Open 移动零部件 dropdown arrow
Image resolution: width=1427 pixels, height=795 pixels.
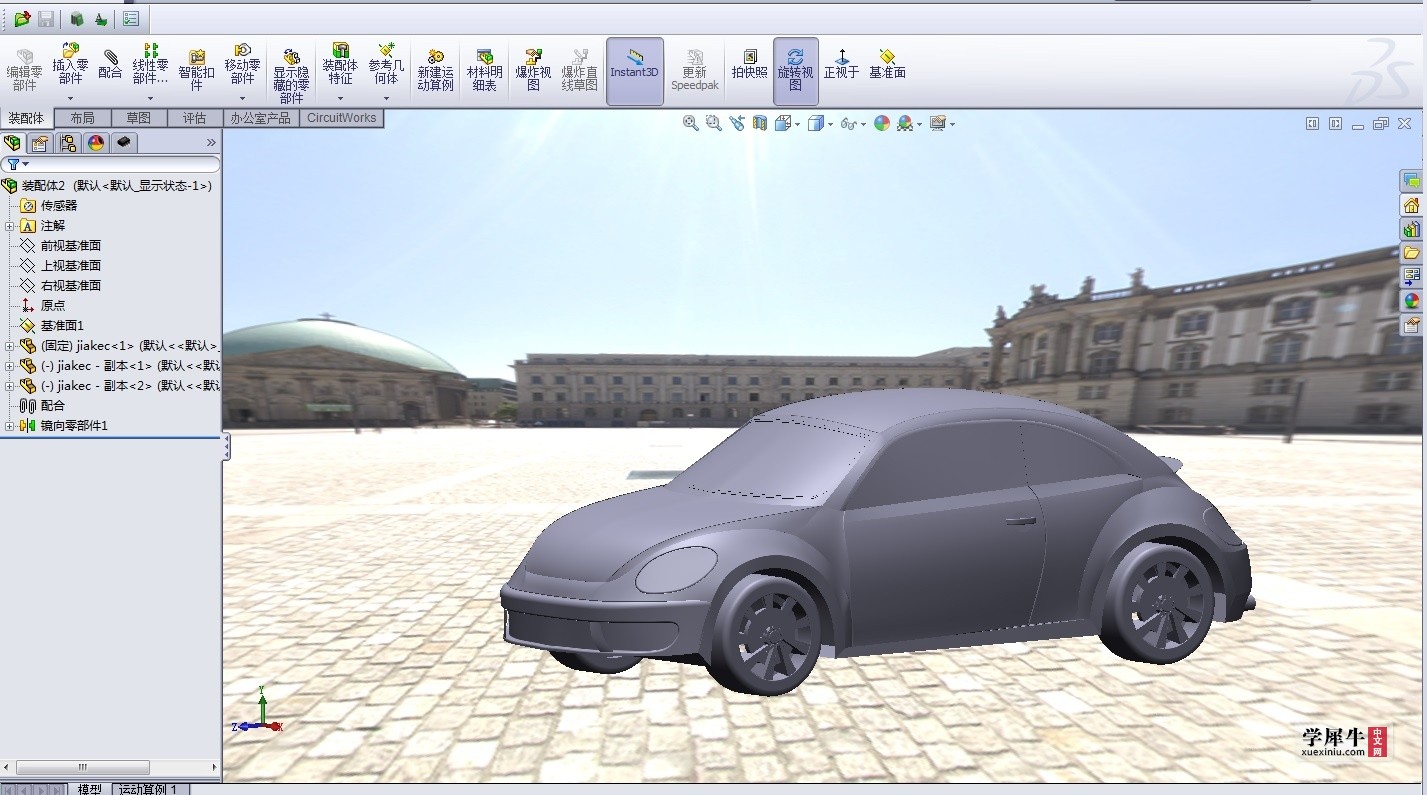coord(242,98)
